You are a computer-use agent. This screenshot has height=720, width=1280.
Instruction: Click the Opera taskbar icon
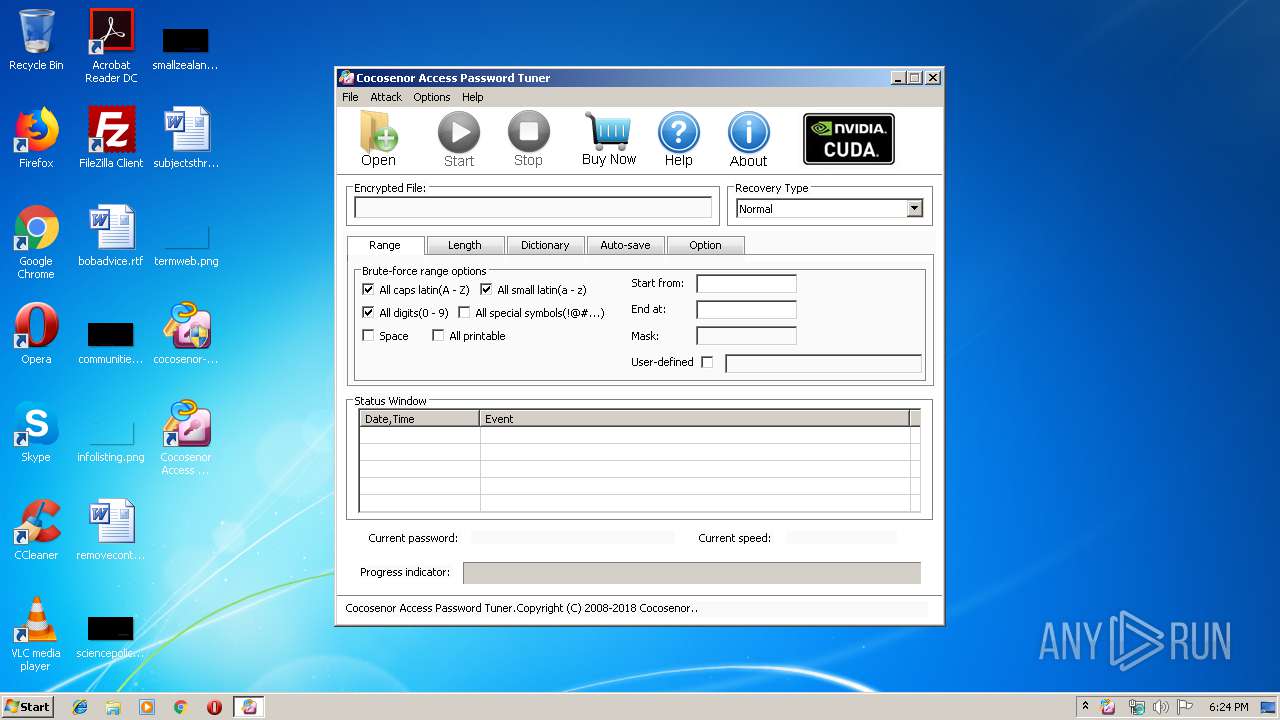pos(214,707)
